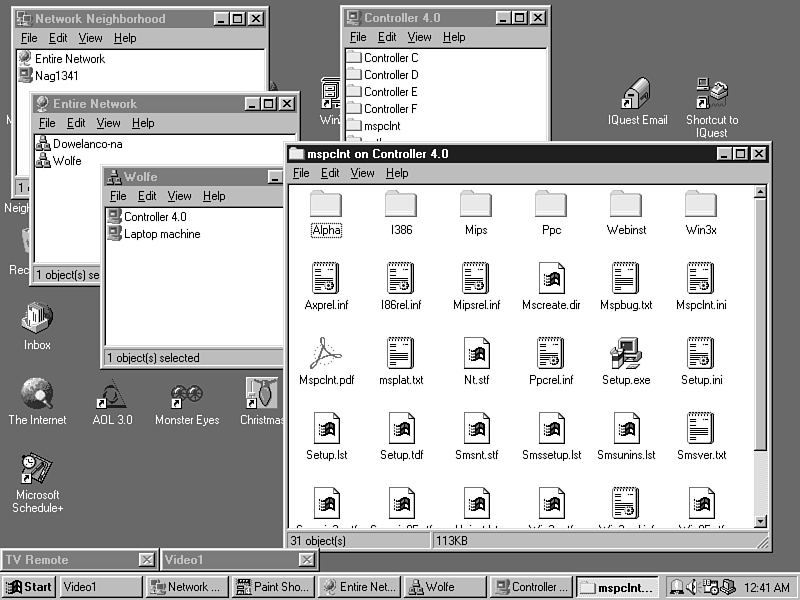Viewport: 800px width, 600px height.
Task: Select Controller D folder in Controller 4.0
Action: tap(383, 74)
